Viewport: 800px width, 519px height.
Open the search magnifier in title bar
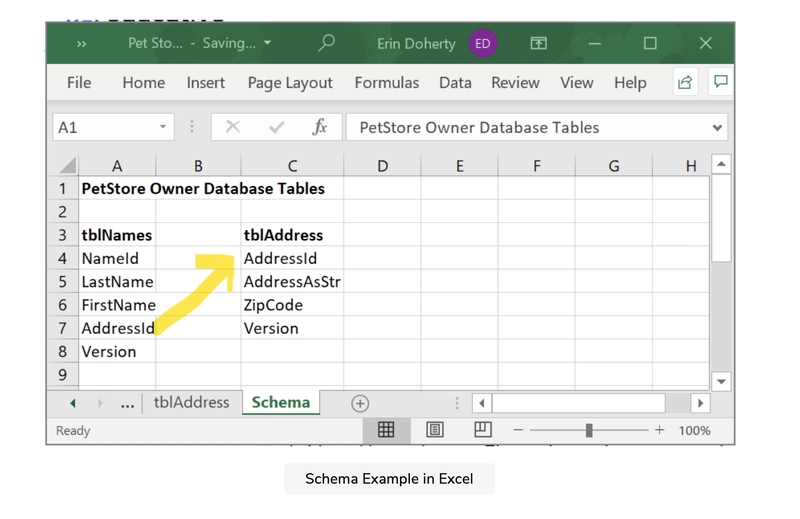(327, 43)
